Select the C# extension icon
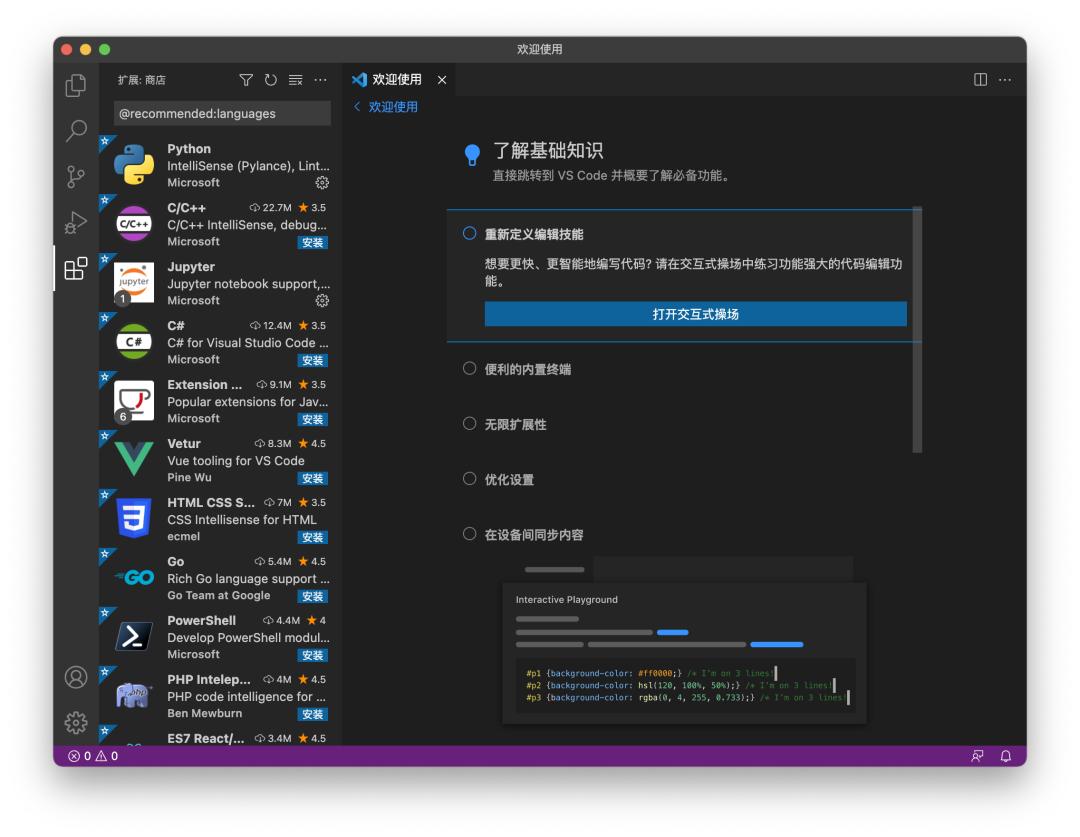This screenshot has width=1080, height=837. (134, 342)
